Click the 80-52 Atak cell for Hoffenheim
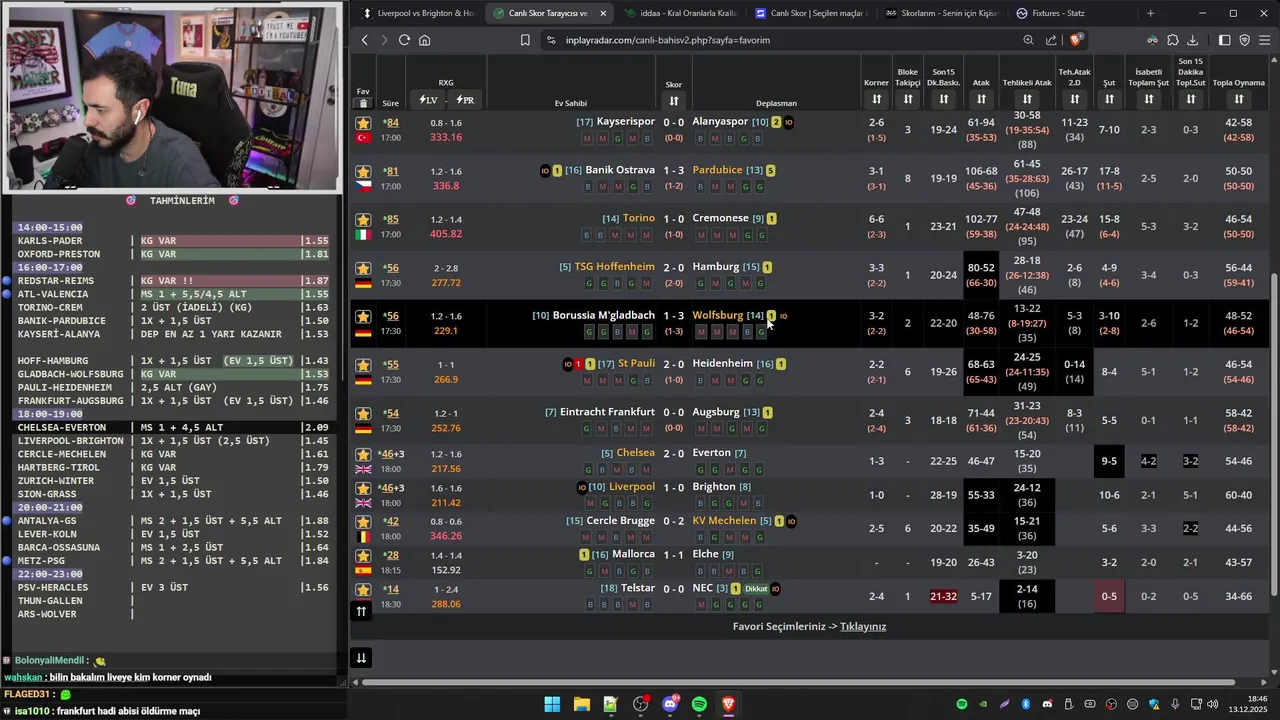This screenshot has width=1280, height=720. (981, 275)
